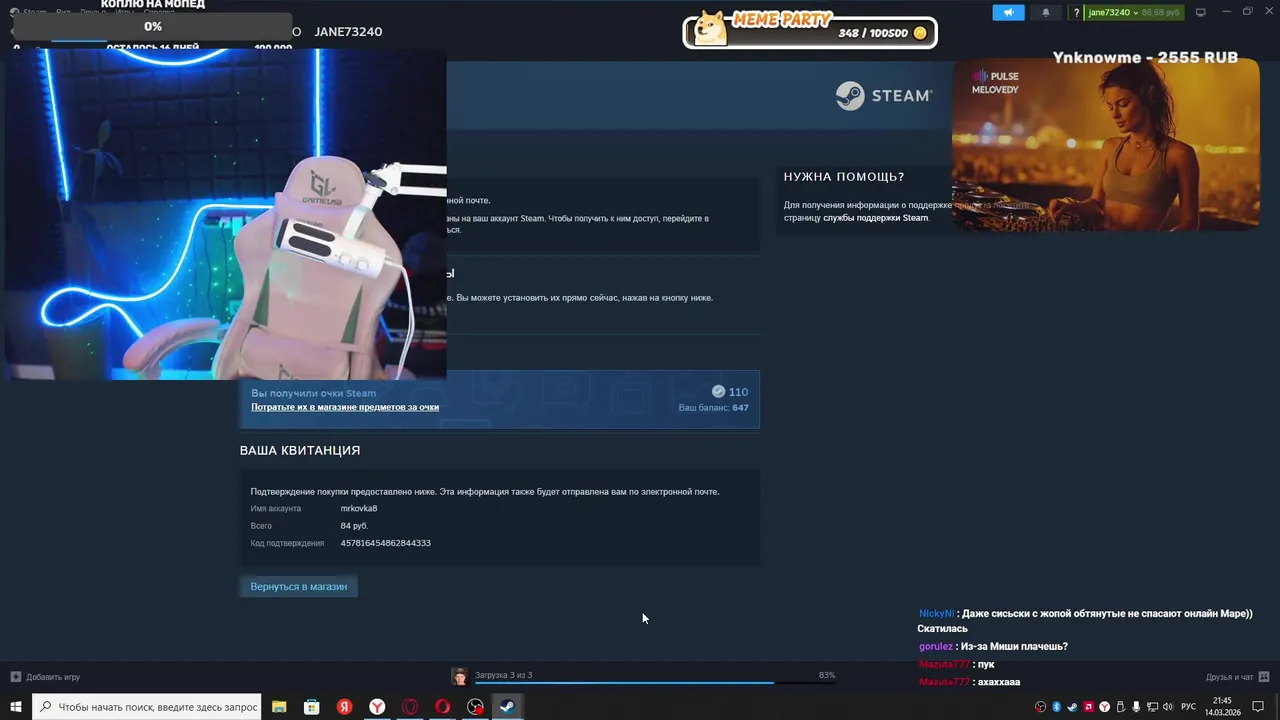
Task: Open the Steam support page link
Action: click(875, 218)
